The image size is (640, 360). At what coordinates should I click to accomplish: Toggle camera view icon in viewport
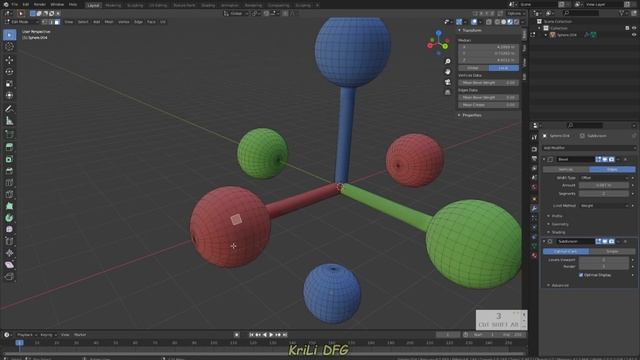coord(448,82)
